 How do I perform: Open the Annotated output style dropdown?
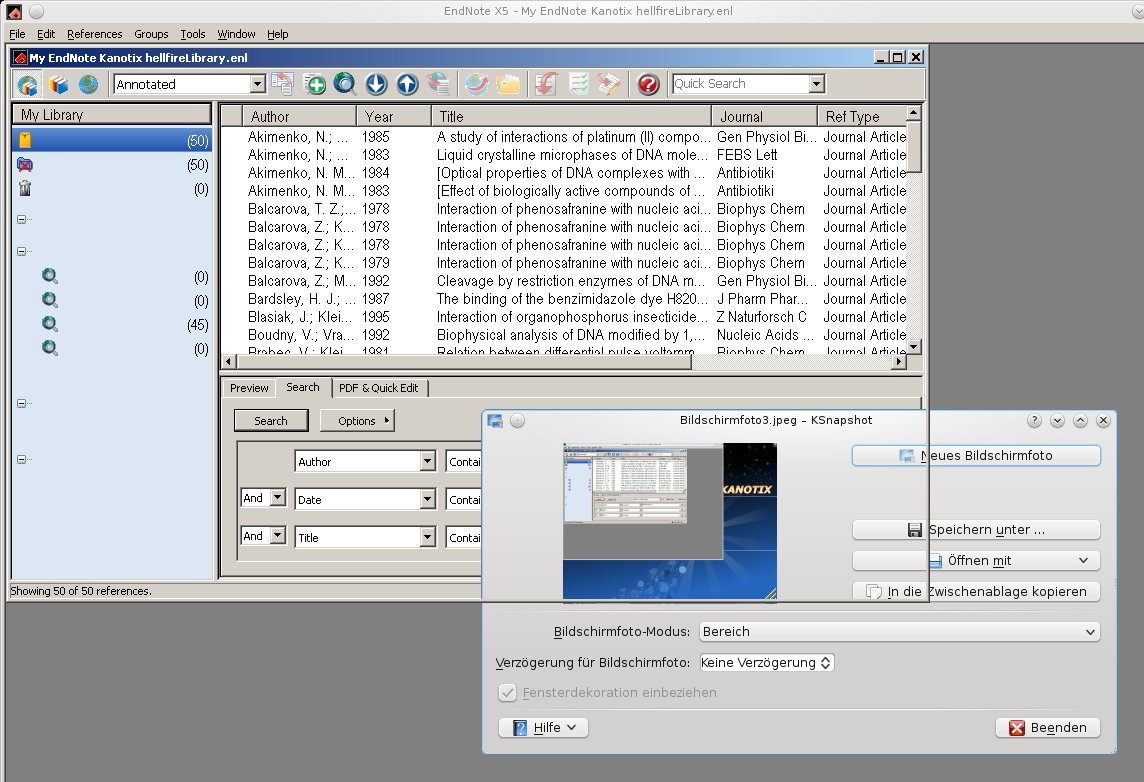pyautogui.click(x=257, y=84)
